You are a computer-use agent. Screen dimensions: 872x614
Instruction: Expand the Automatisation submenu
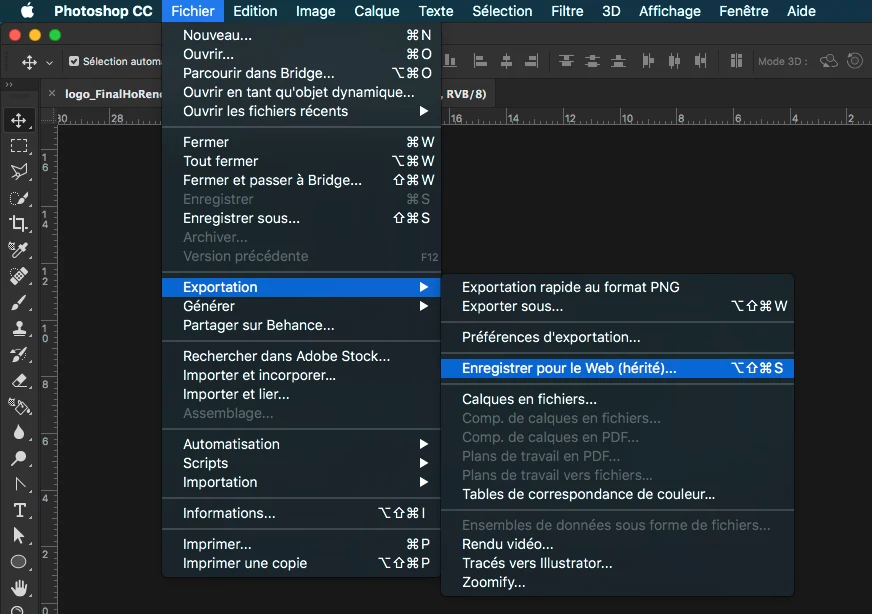point(424,444)
